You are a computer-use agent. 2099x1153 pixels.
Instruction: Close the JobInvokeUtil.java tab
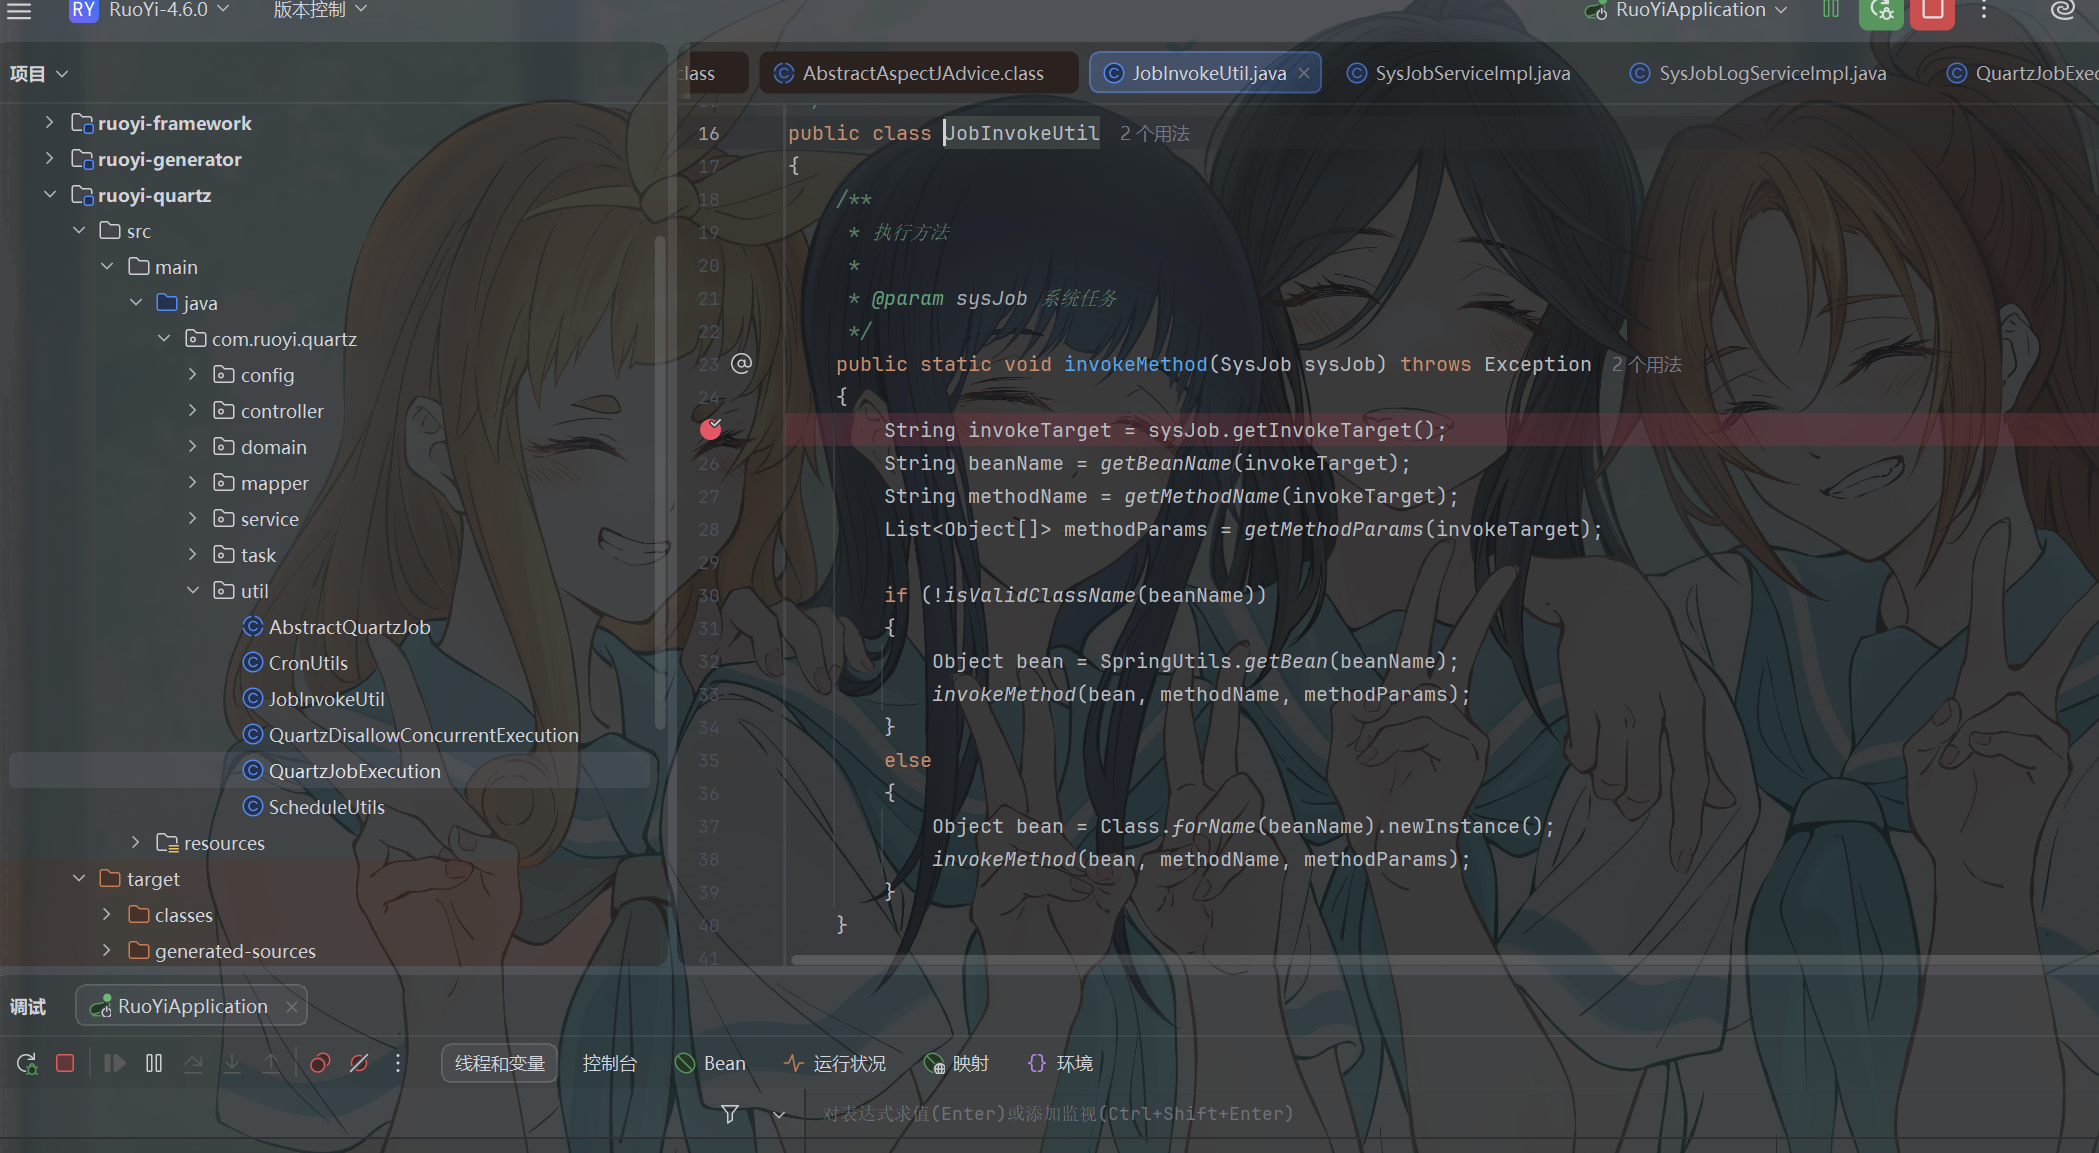(1304, 73)
